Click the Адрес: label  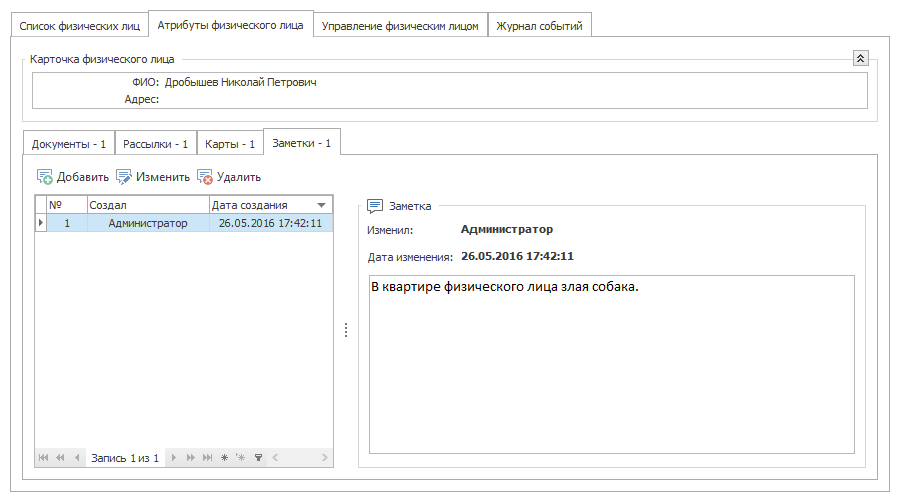tap(142, 99)
